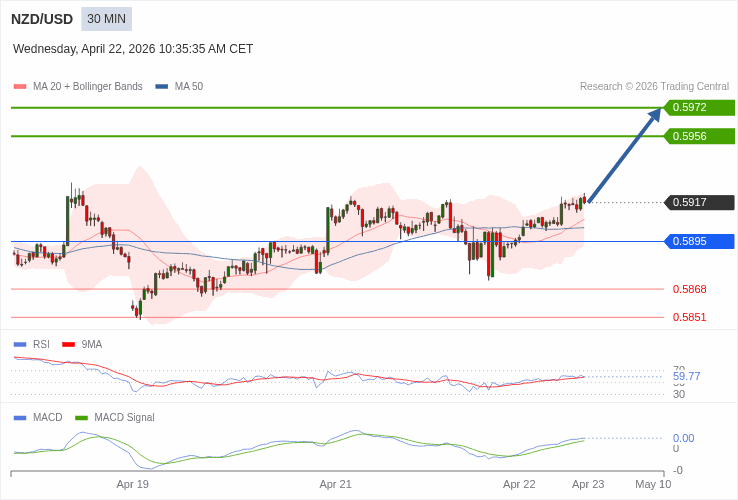
Task: Click the red MA 20 Bollinger Bands swatch
Action: (20, 87)
